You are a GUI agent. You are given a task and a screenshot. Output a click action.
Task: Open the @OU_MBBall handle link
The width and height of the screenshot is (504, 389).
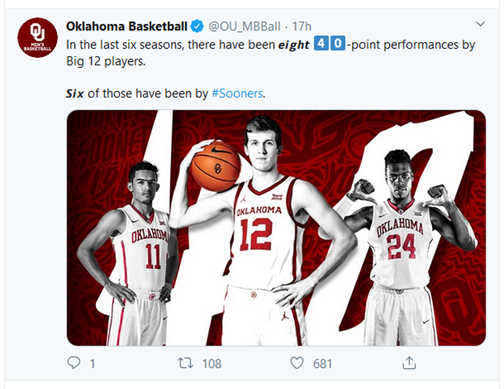coord(244,26)
